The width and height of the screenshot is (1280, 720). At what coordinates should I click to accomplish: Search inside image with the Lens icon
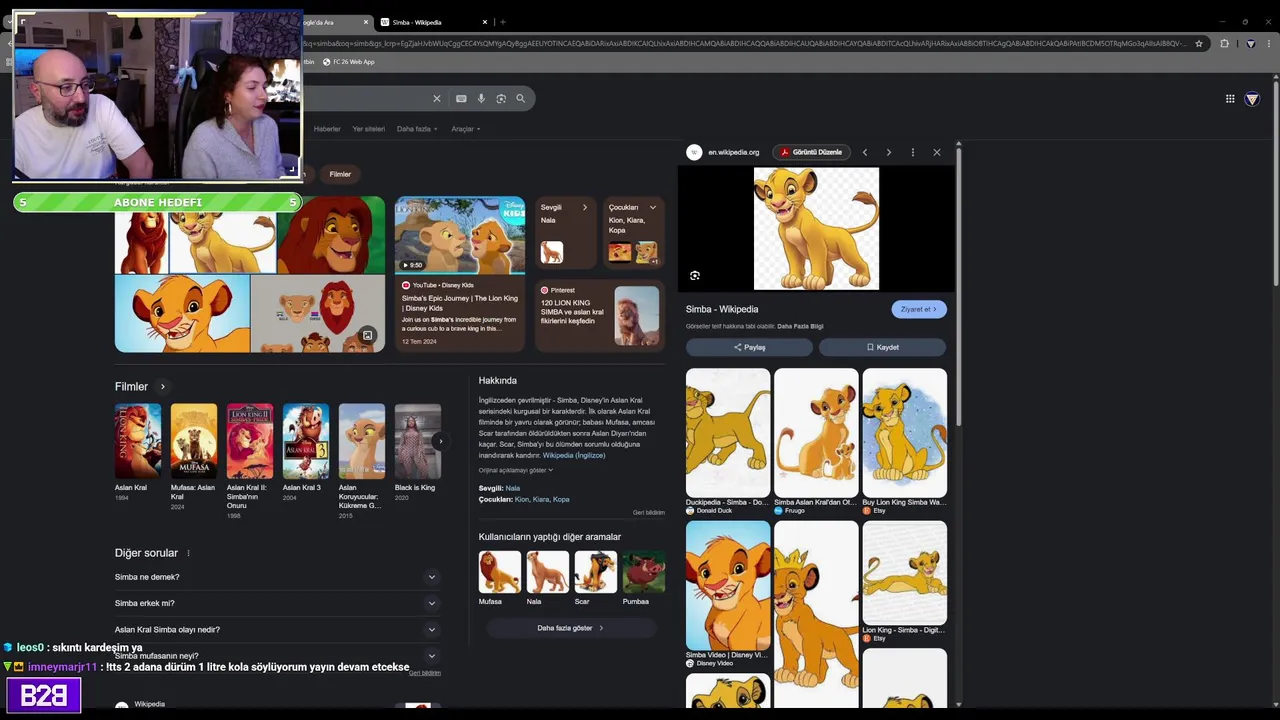click(695, 275)
